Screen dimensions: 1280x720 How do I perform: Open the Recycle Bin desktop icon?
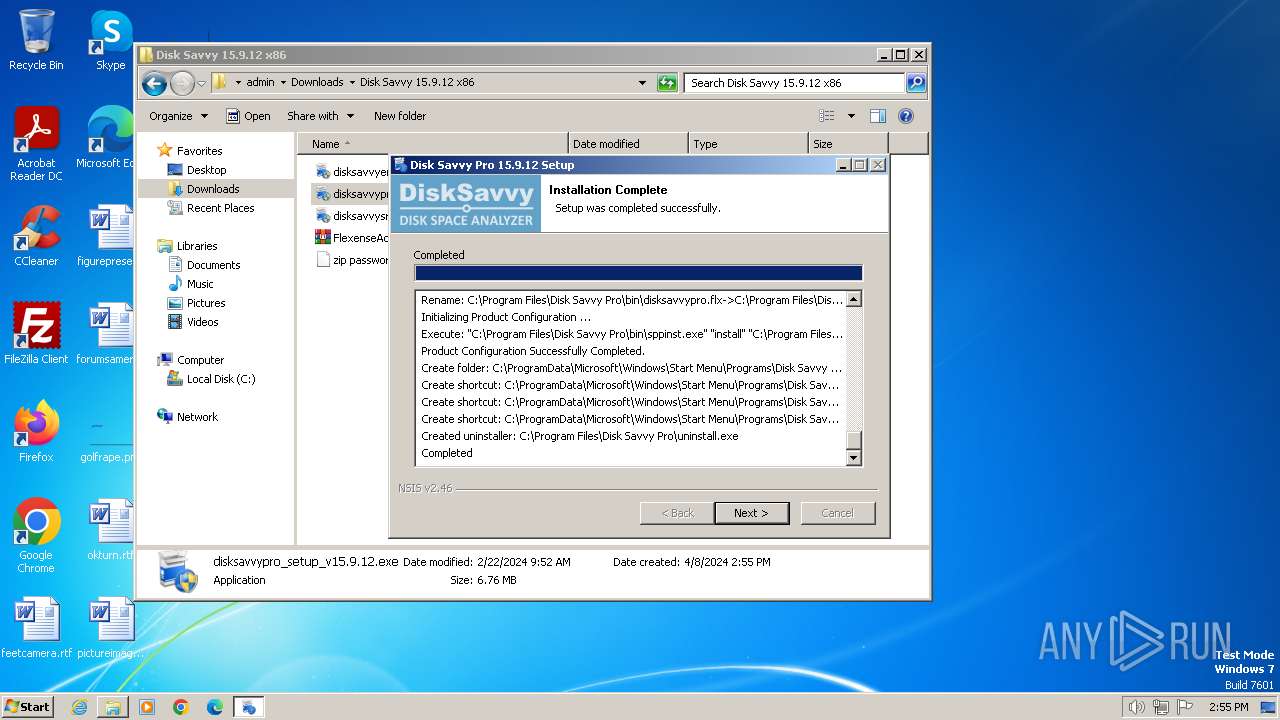click(x=36, y=41)
